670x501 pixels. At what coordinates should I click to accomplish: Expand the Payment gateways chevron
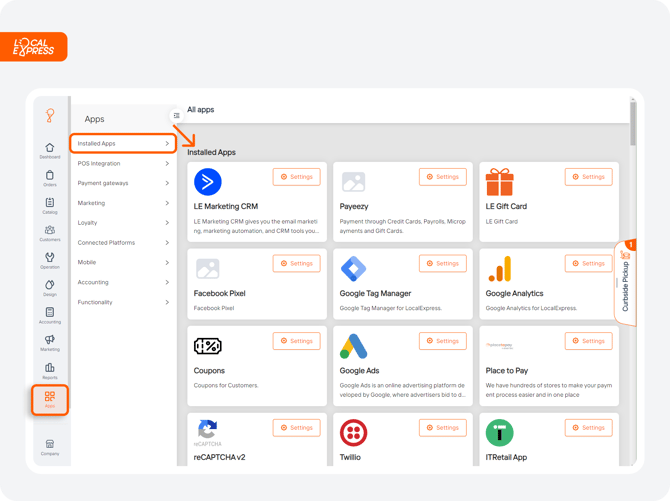tap(167, 183)
